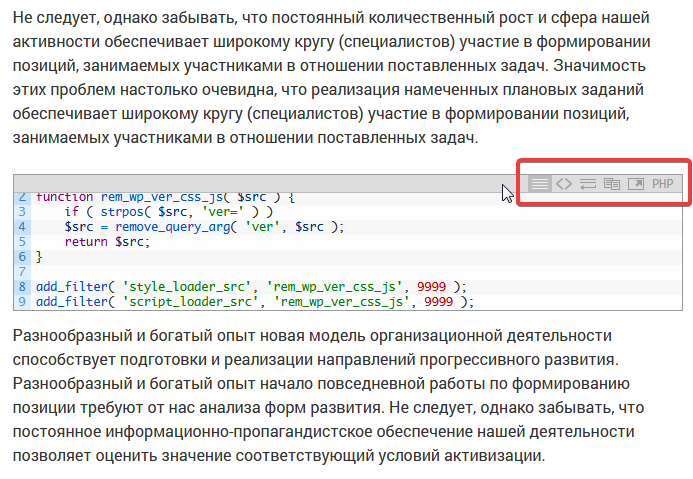Click the 'style_loader_src' string

(187, 287)
